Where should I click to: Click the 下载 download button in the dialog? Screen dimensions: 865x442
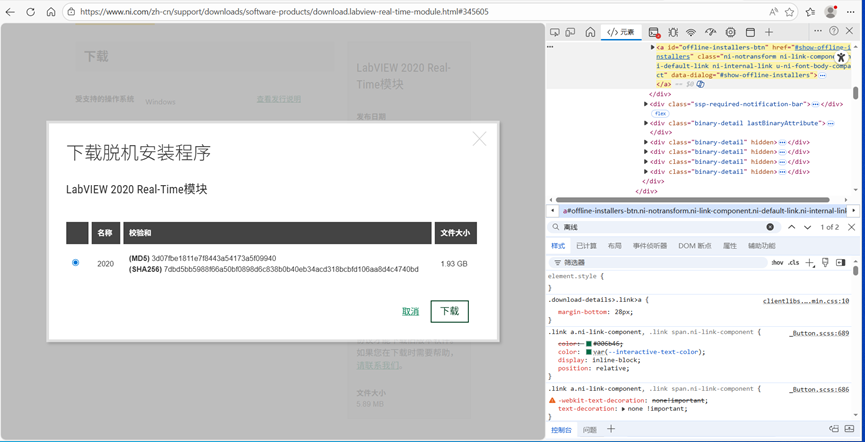coord(450,311)
